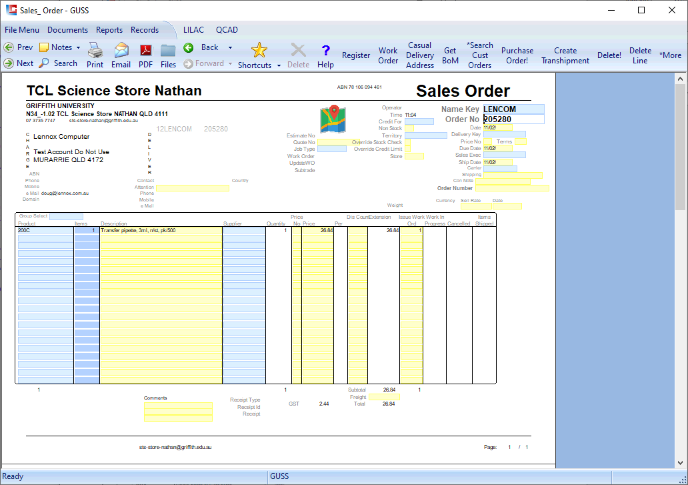The image size is (688, 485).
Task: Expand the Notes dropdown arrow
Action: coord(77,47)
